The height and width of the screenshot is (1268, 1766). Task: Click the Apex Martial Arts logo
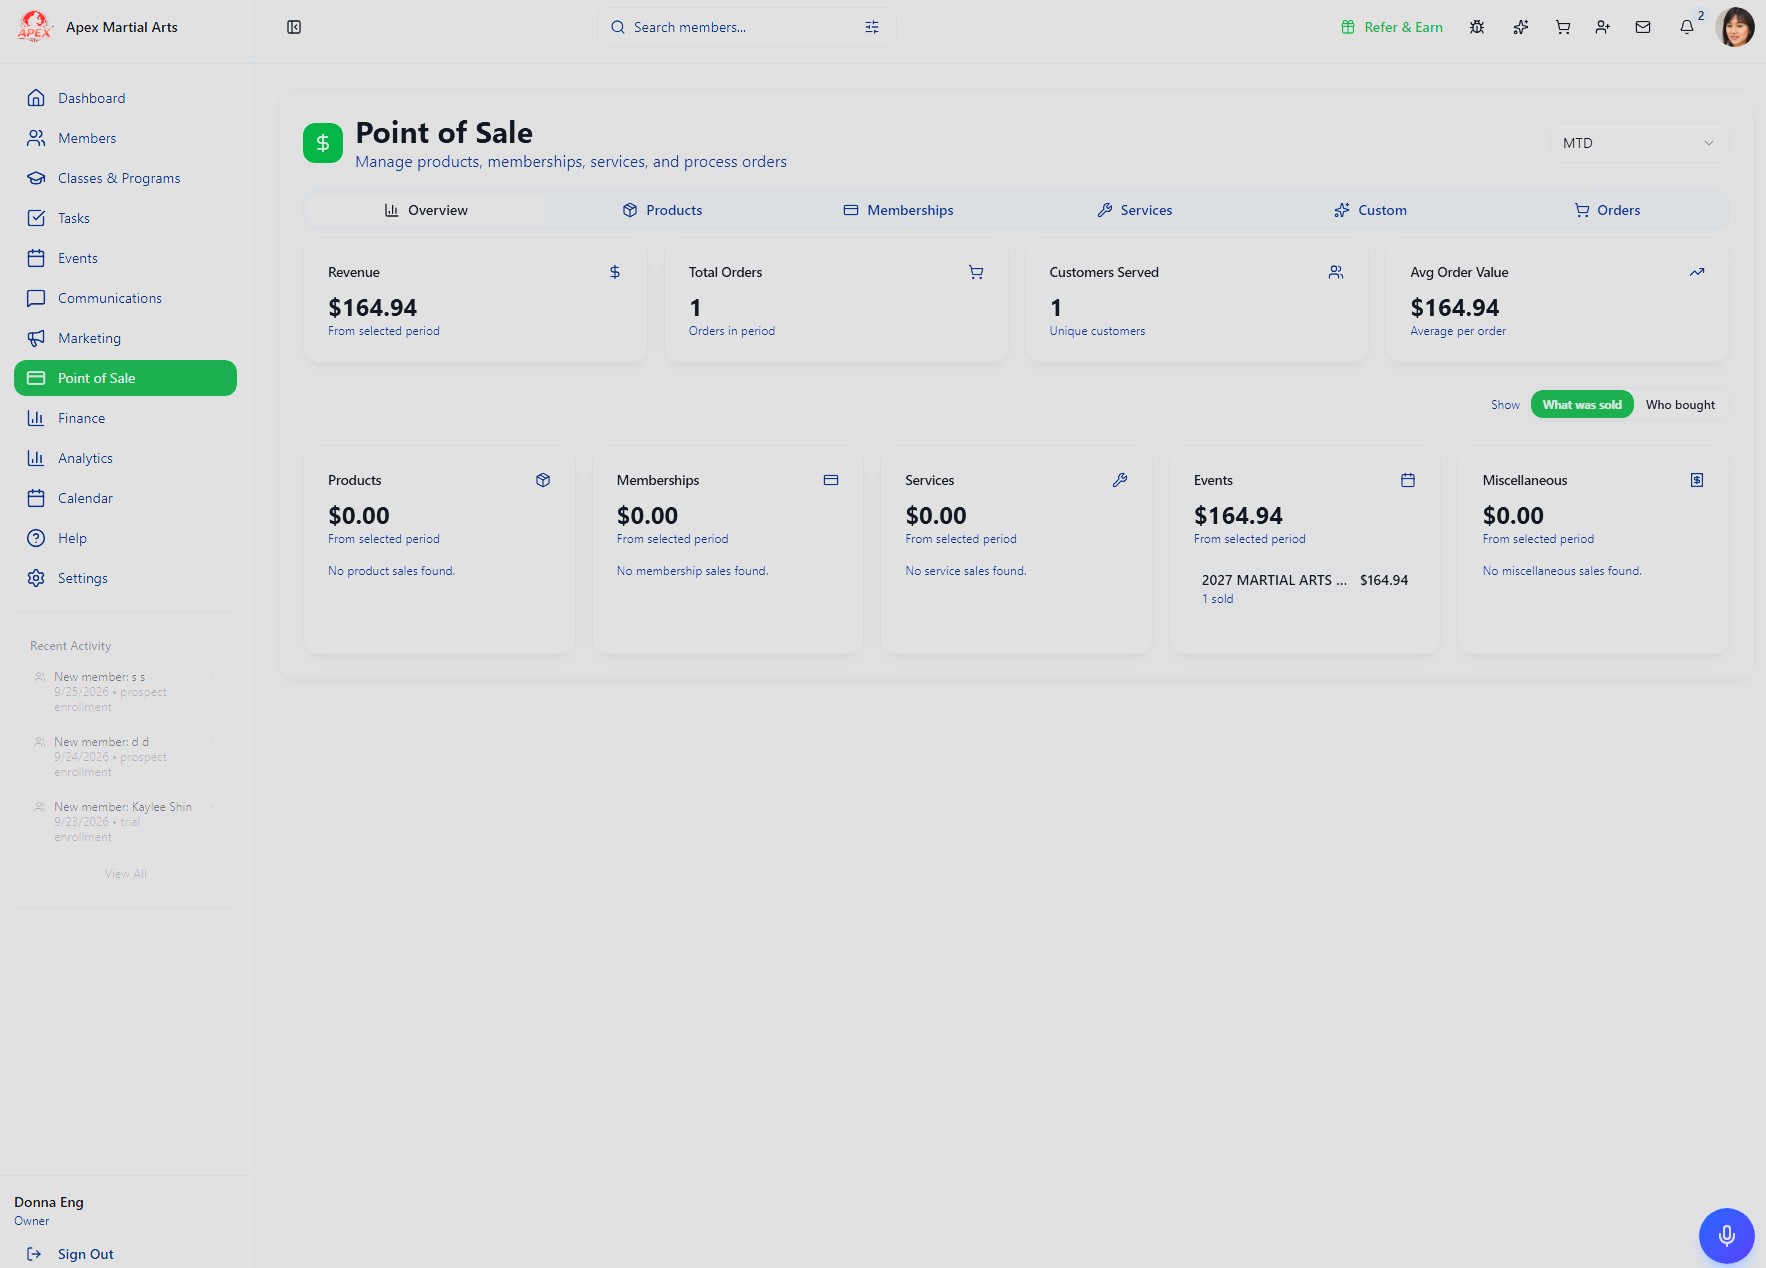[34, 27]
